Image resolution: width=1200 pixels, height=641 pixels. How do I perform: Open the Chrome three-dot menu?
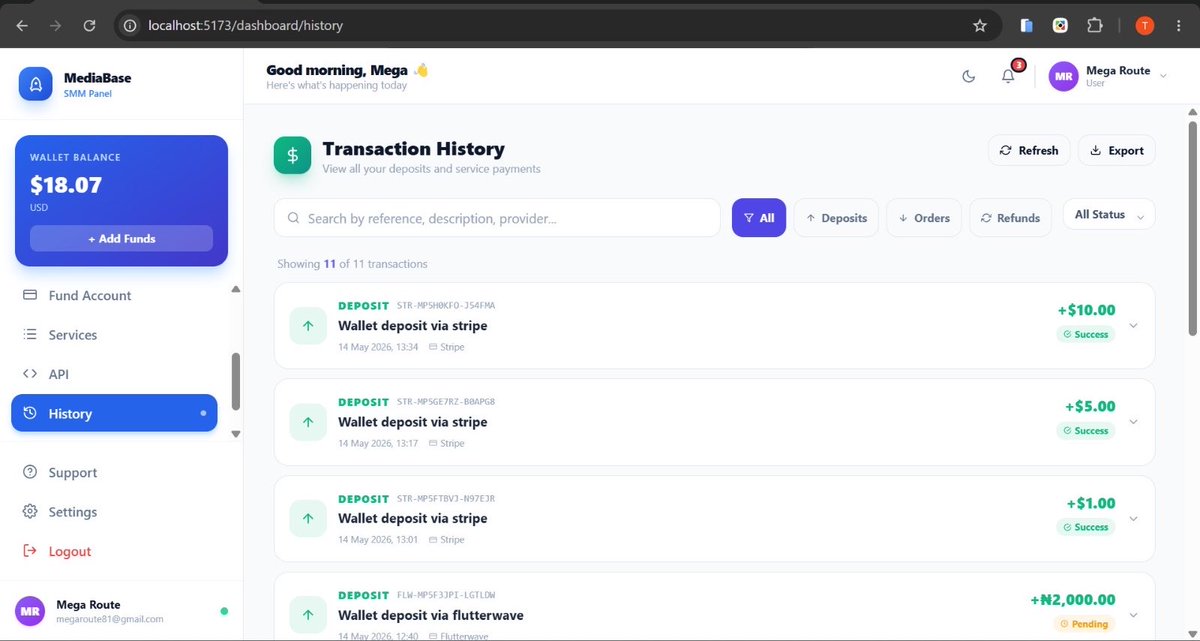pyautogui.click(x=1178, y=25)
